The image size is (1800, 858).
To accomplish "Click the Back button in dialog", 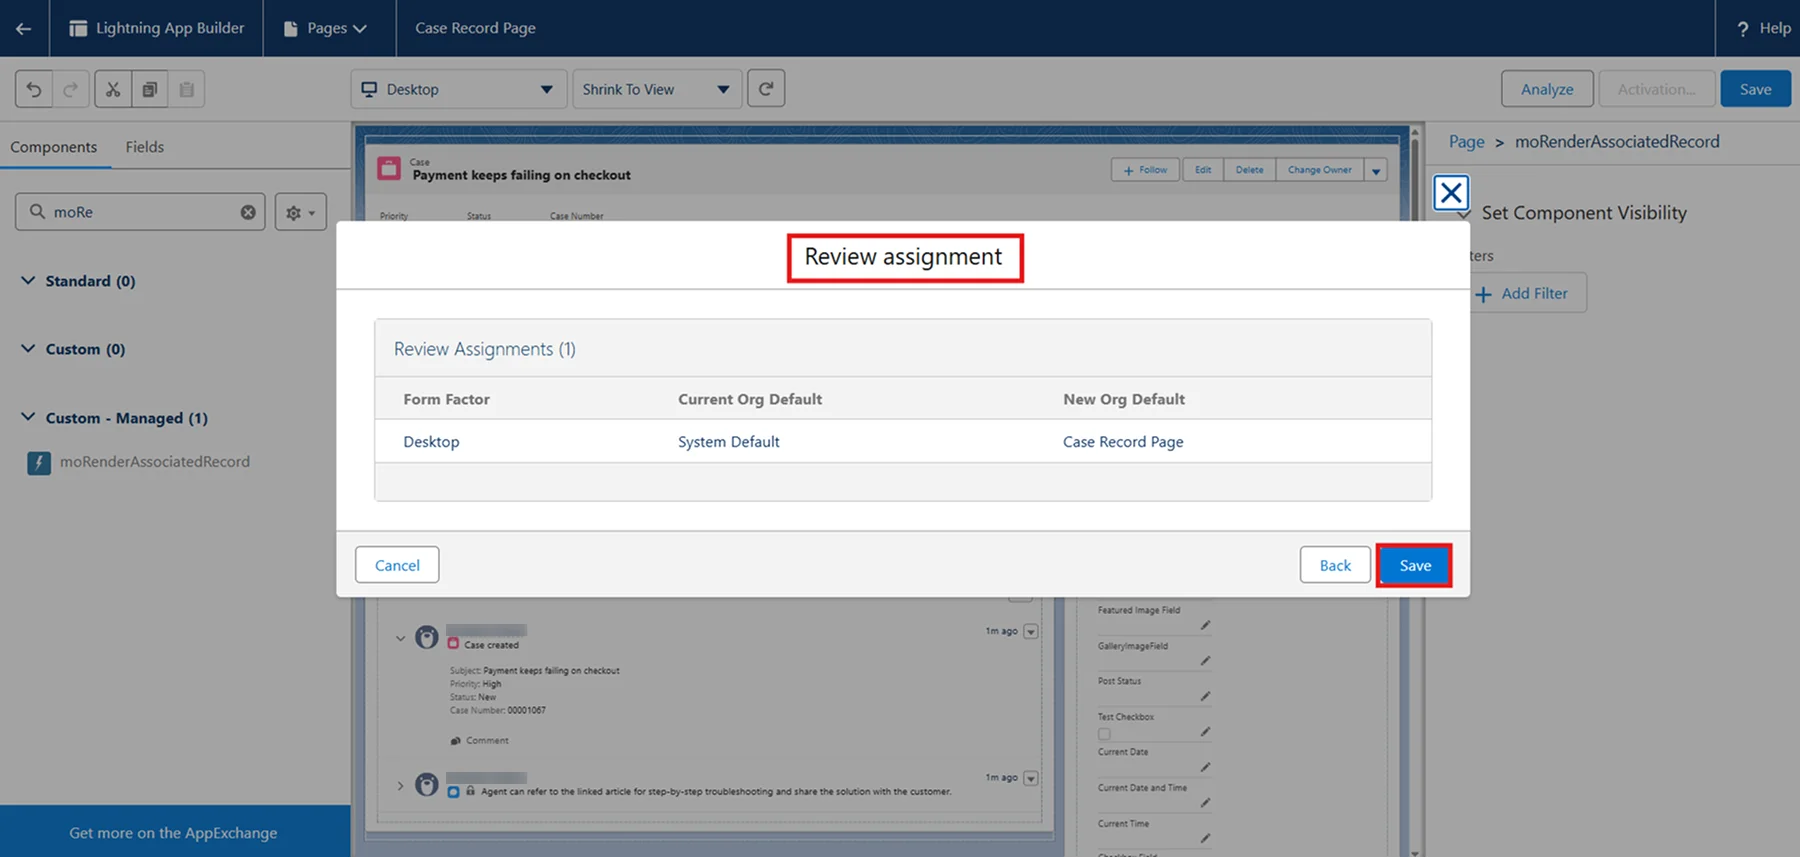I will coord(1335,565).
